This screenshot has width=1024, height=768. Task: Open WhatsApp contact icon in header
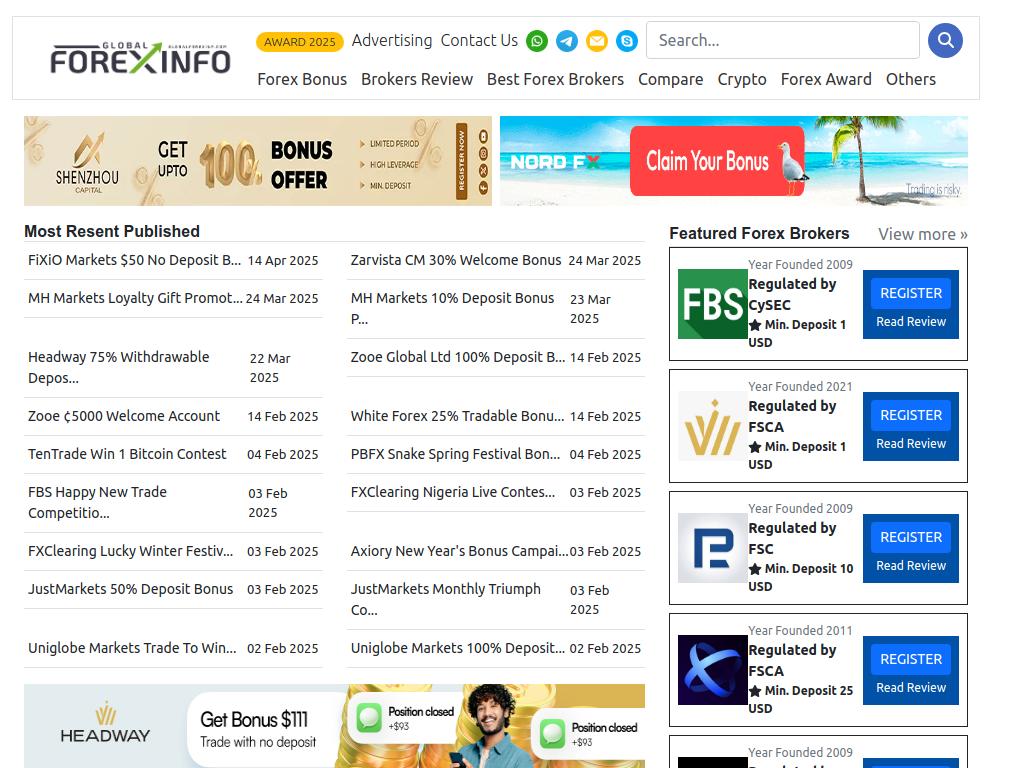pos(537,41)
